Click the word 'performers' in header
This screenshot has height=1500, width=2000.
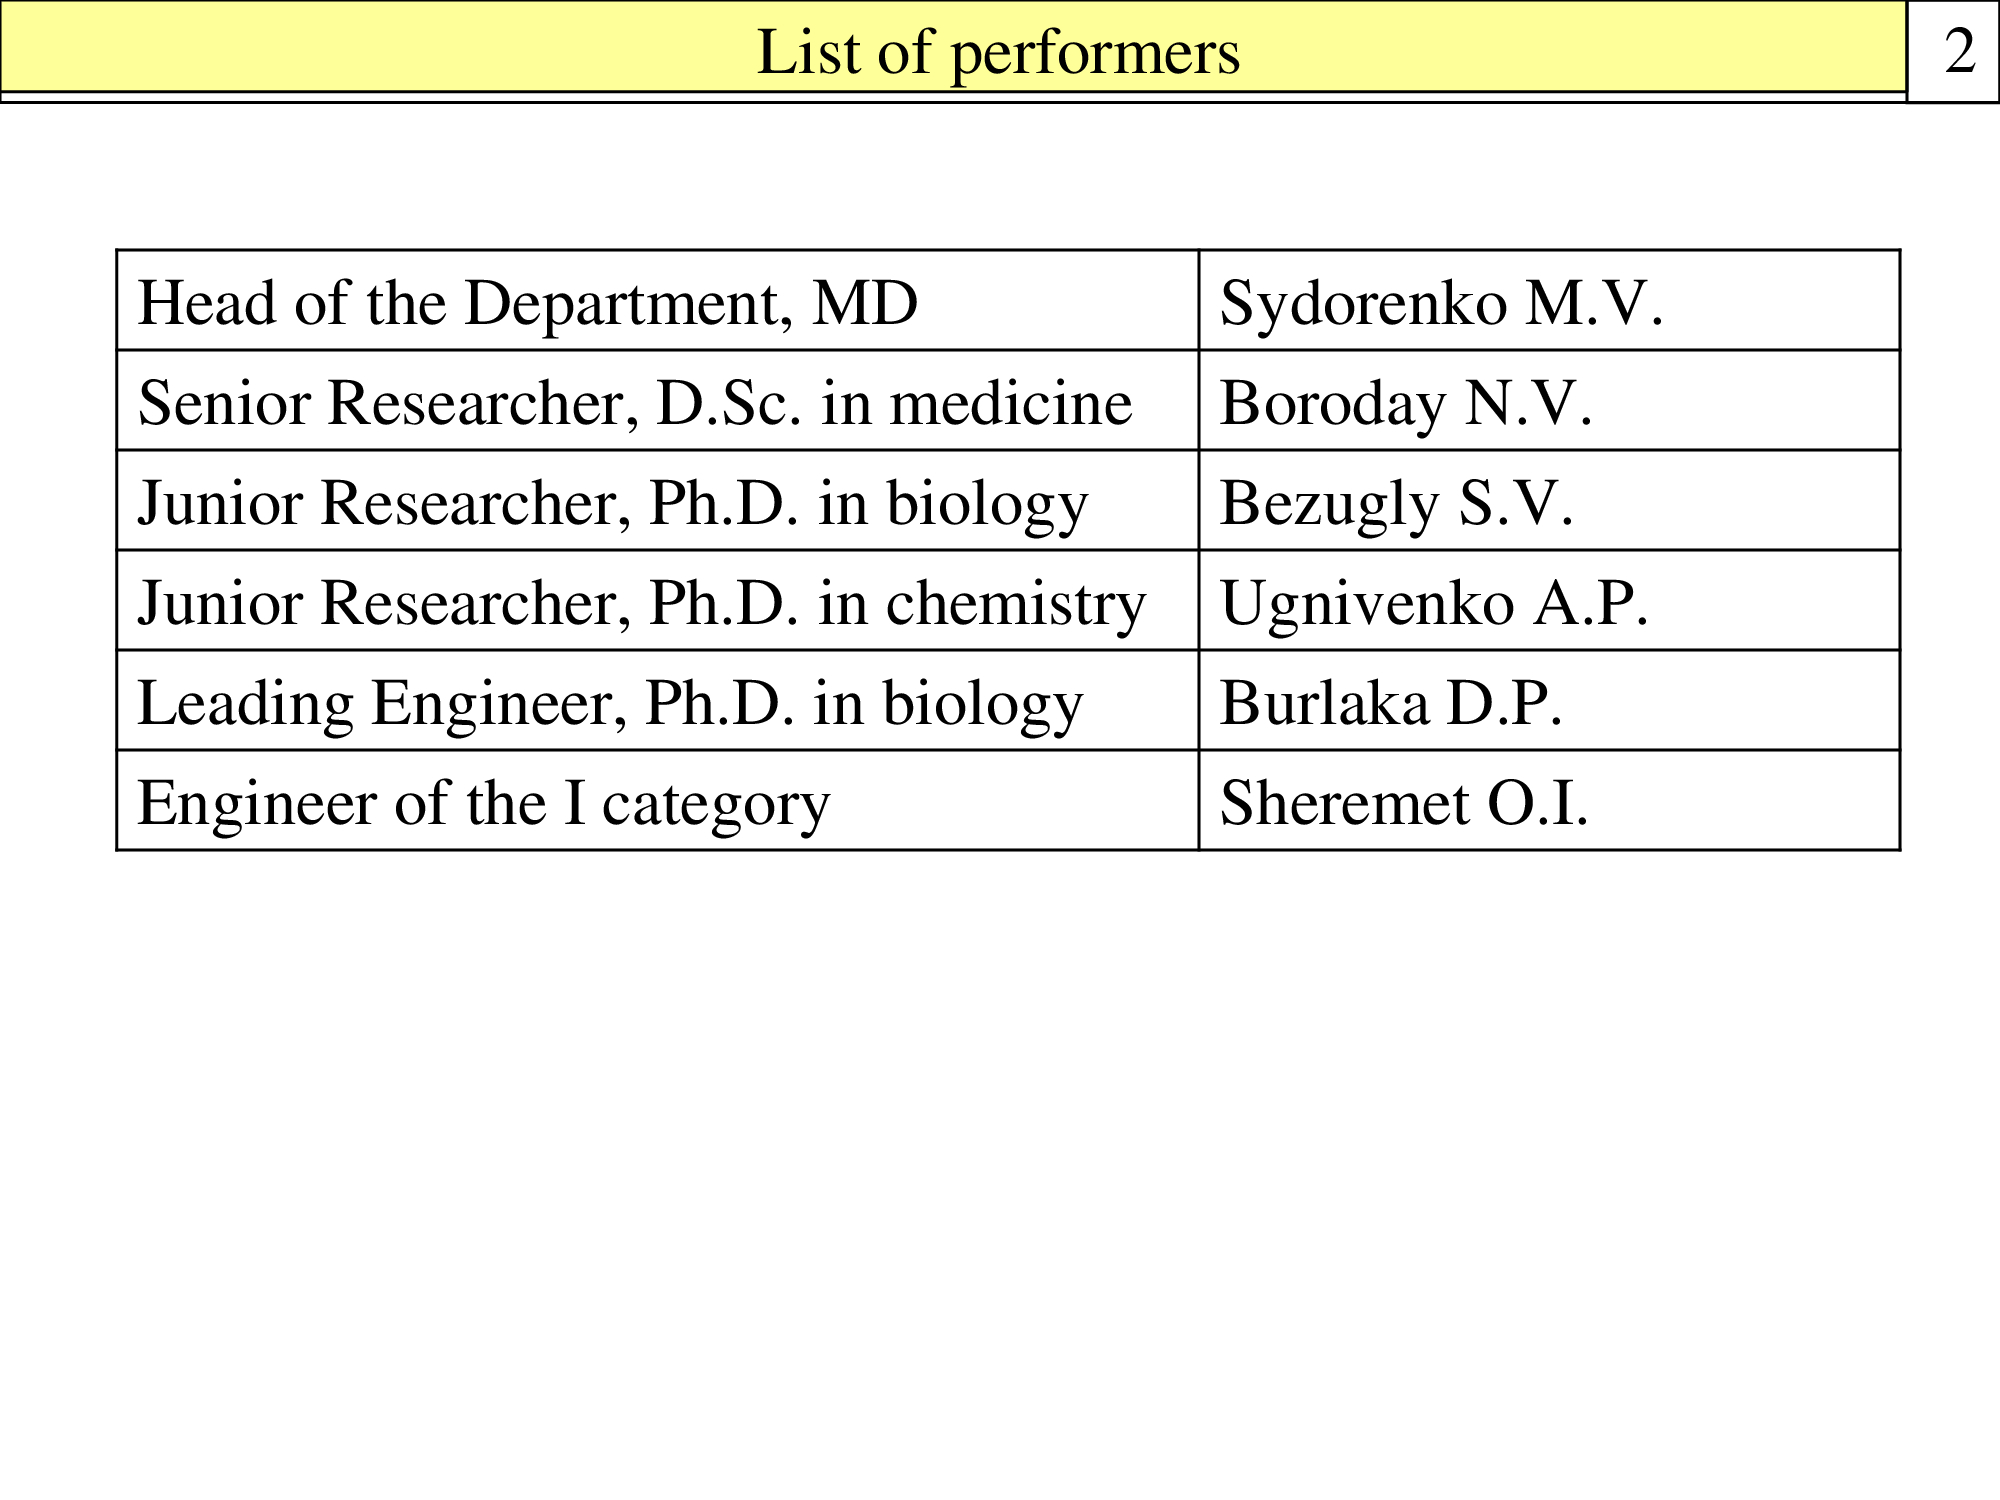pyautogui.click(x=1095, y=55)
